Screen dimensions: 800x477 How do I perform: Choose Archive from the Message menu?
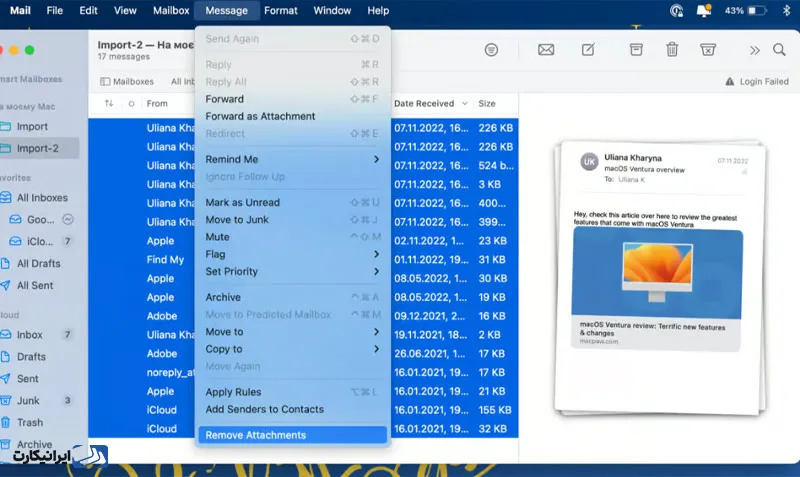point(292,297)
